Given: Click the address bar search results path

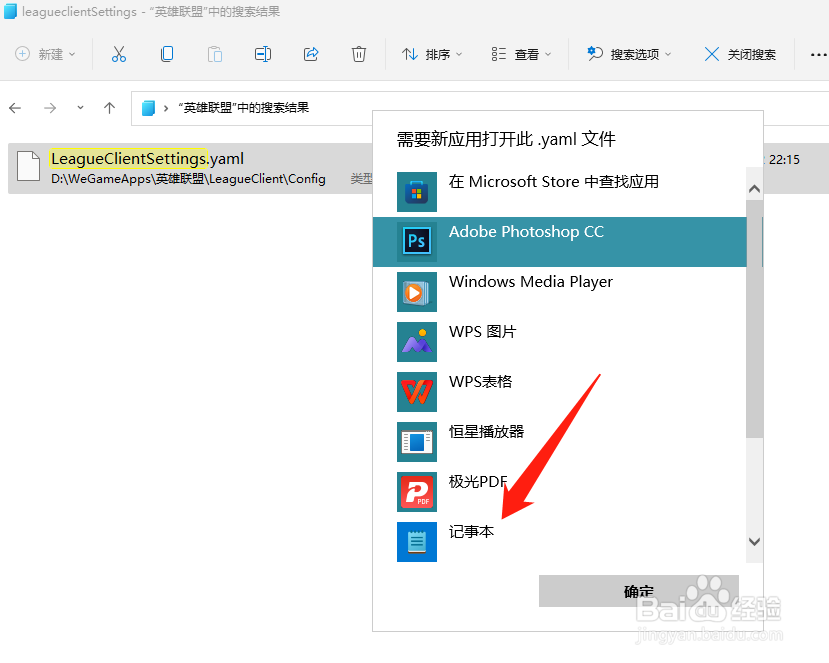Looking at the screenshot, I should 244,108.
